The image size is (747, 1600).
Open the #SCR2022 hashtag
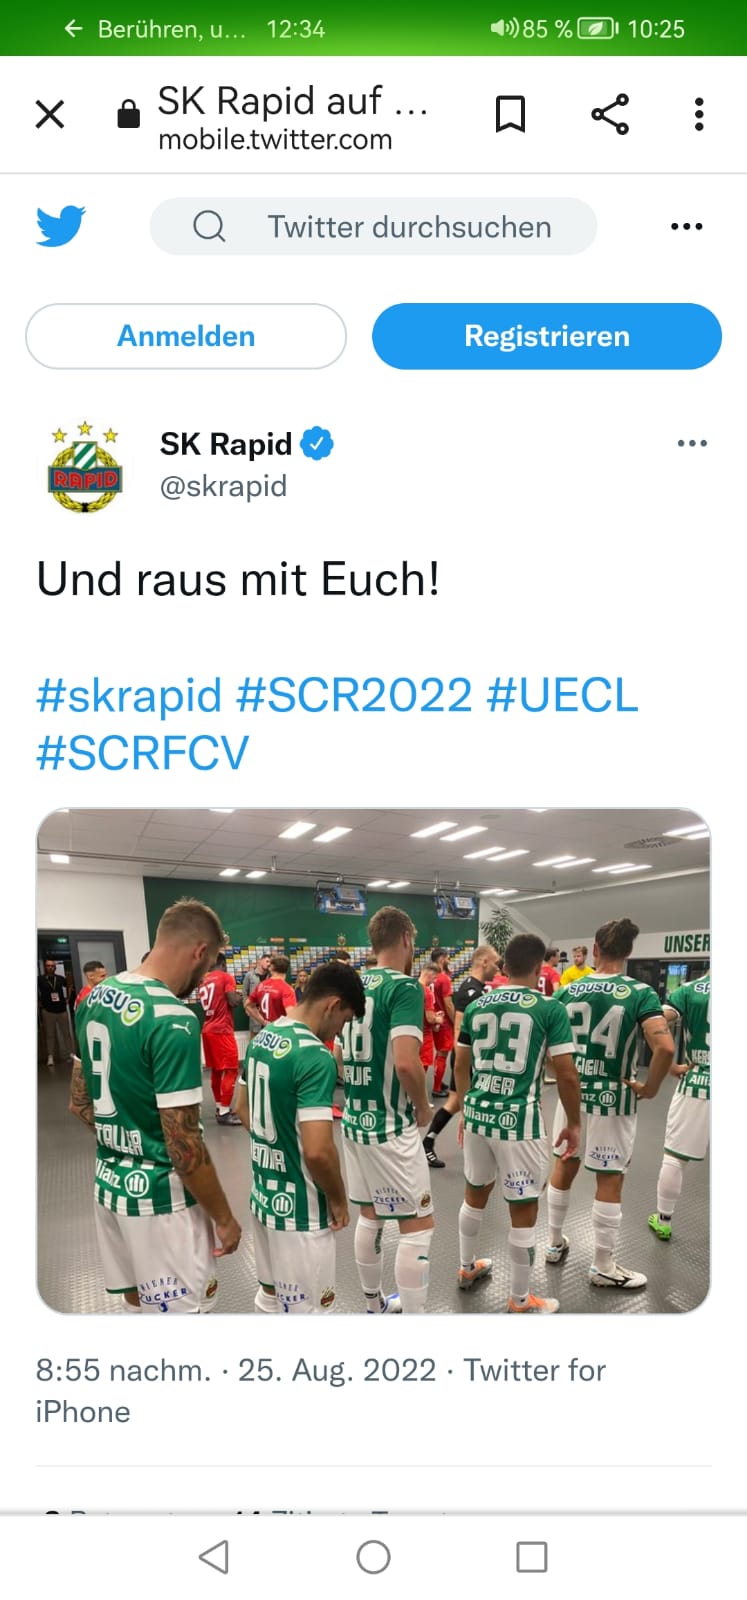[354, 695]
